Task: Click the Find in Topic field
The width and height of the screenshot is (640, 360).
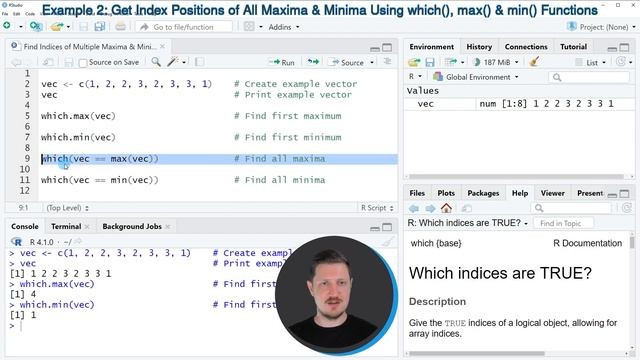Action: [564, 223]
